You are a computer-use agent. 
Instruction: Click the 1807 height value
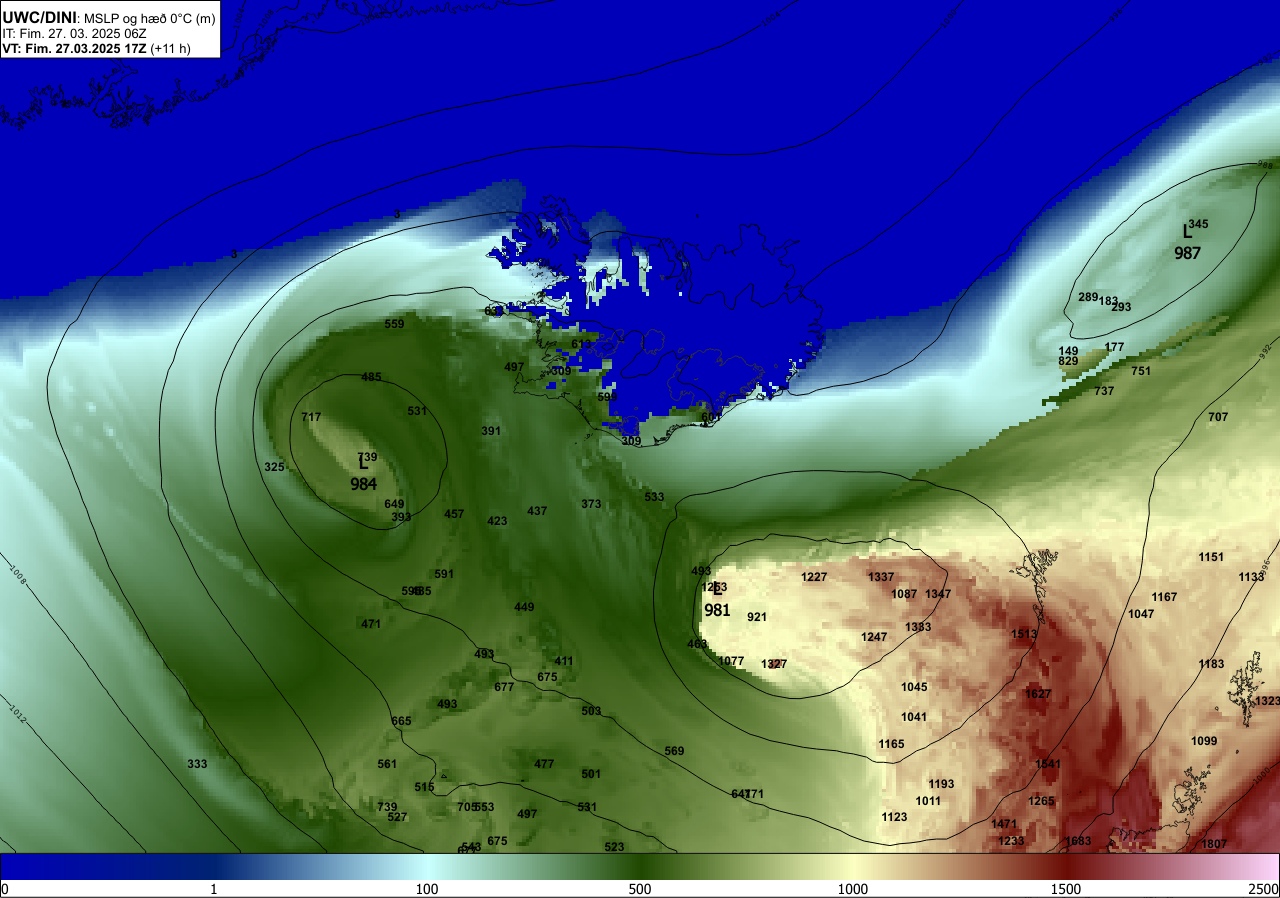coord(1214,844)
